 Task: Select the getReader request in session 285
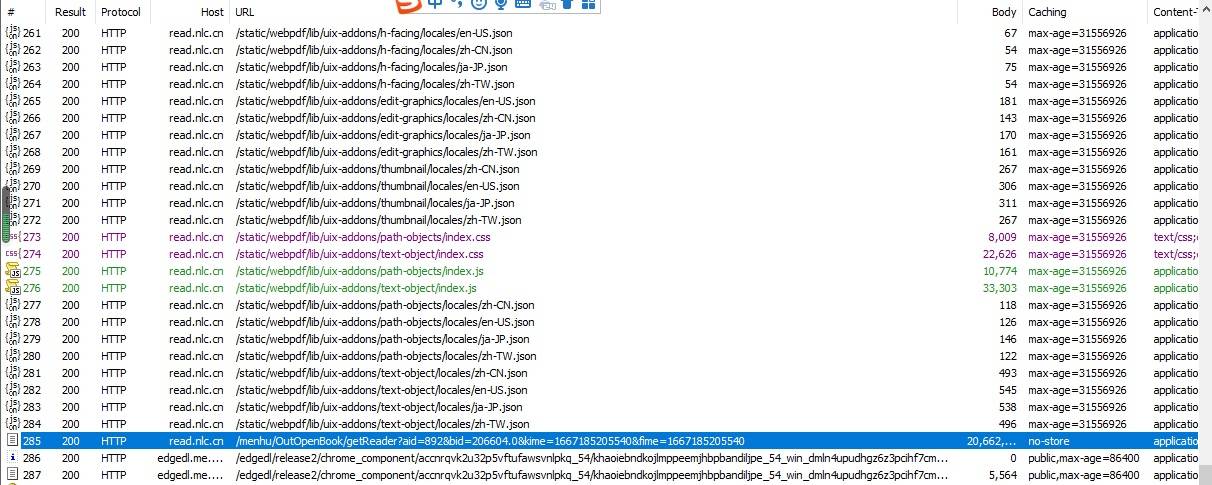[x=490, y=440]
